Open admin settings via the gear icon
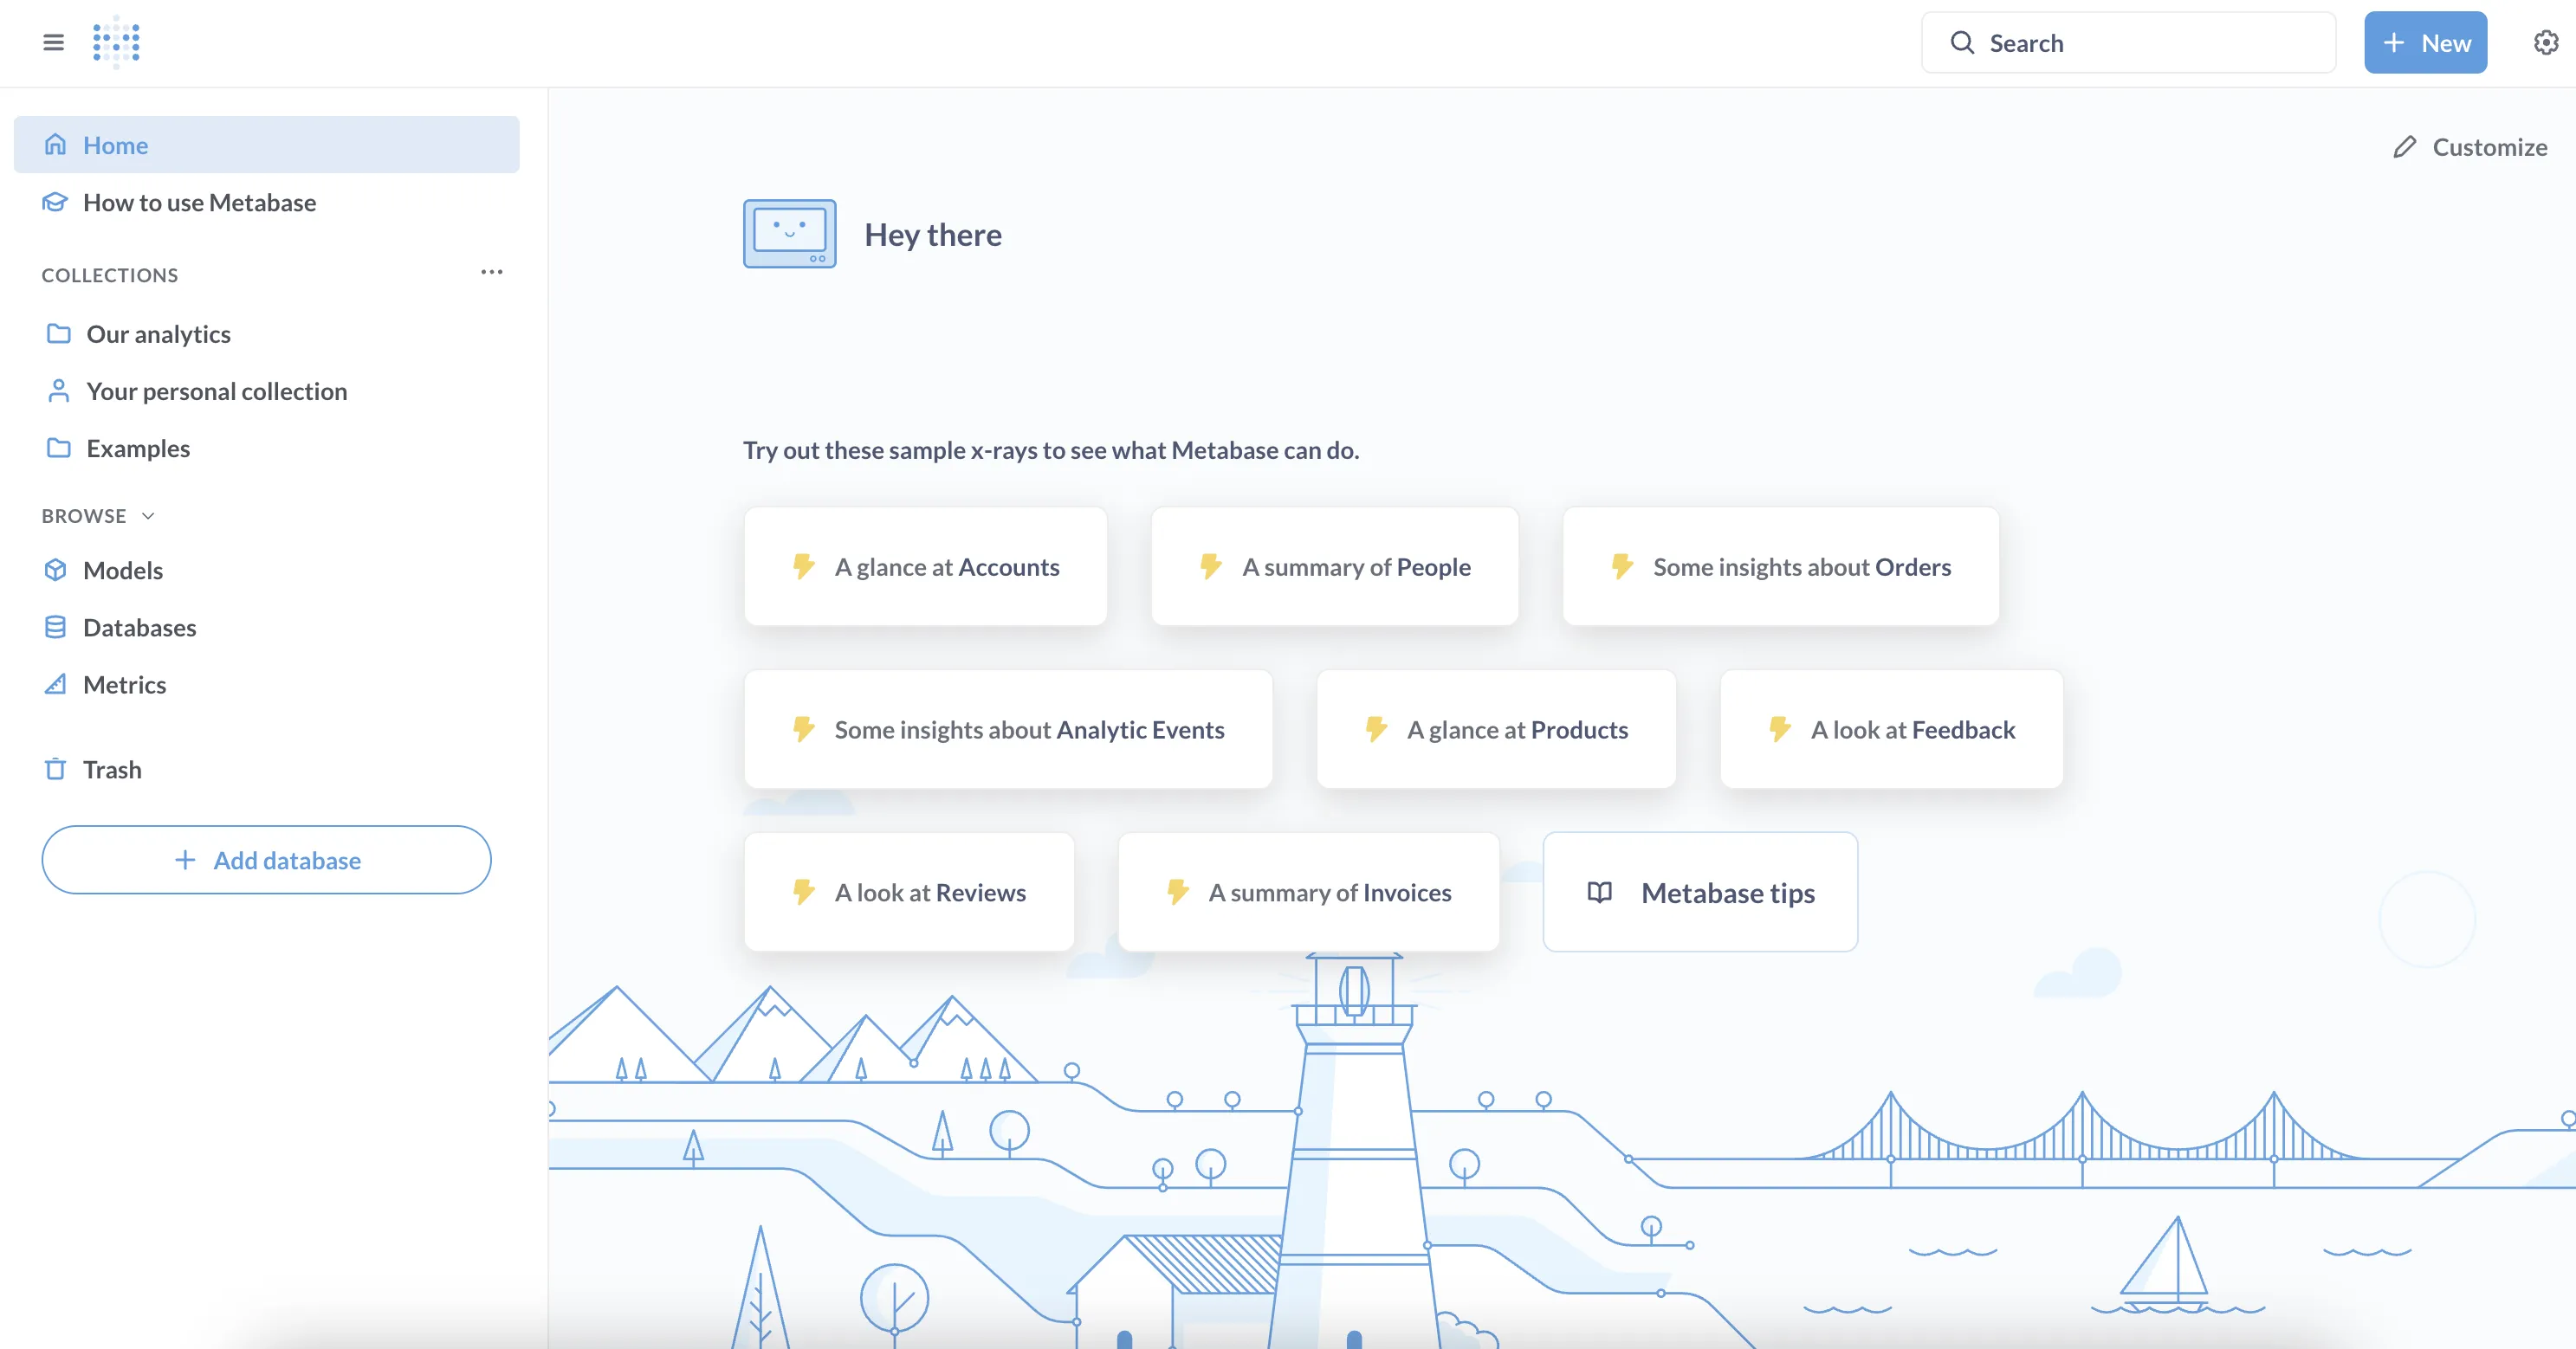Screen dimensions: 2576x1349 pos(2544,42)
